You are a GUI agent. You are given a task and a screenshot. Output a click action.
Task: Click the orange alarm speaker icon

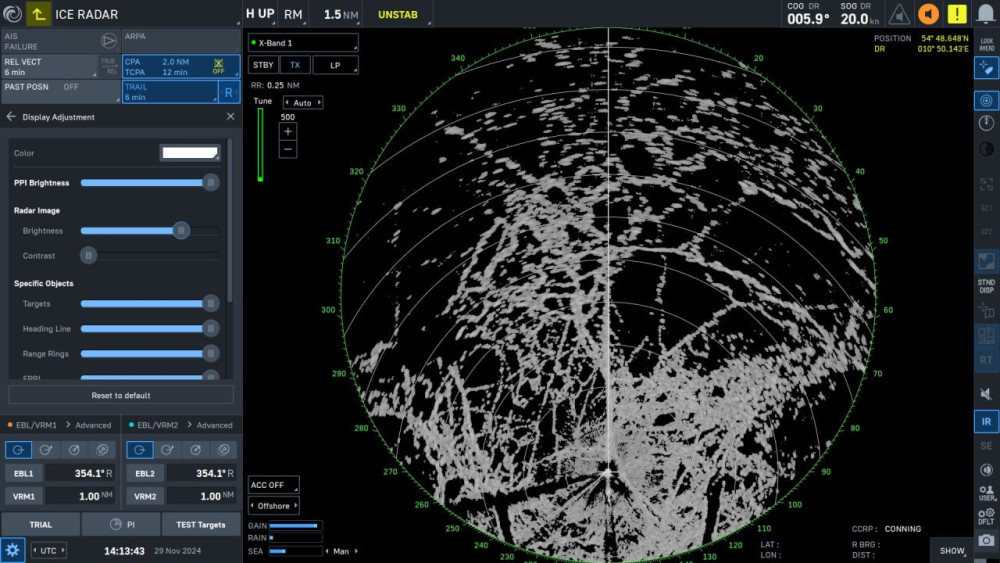(x=929, y=14)
